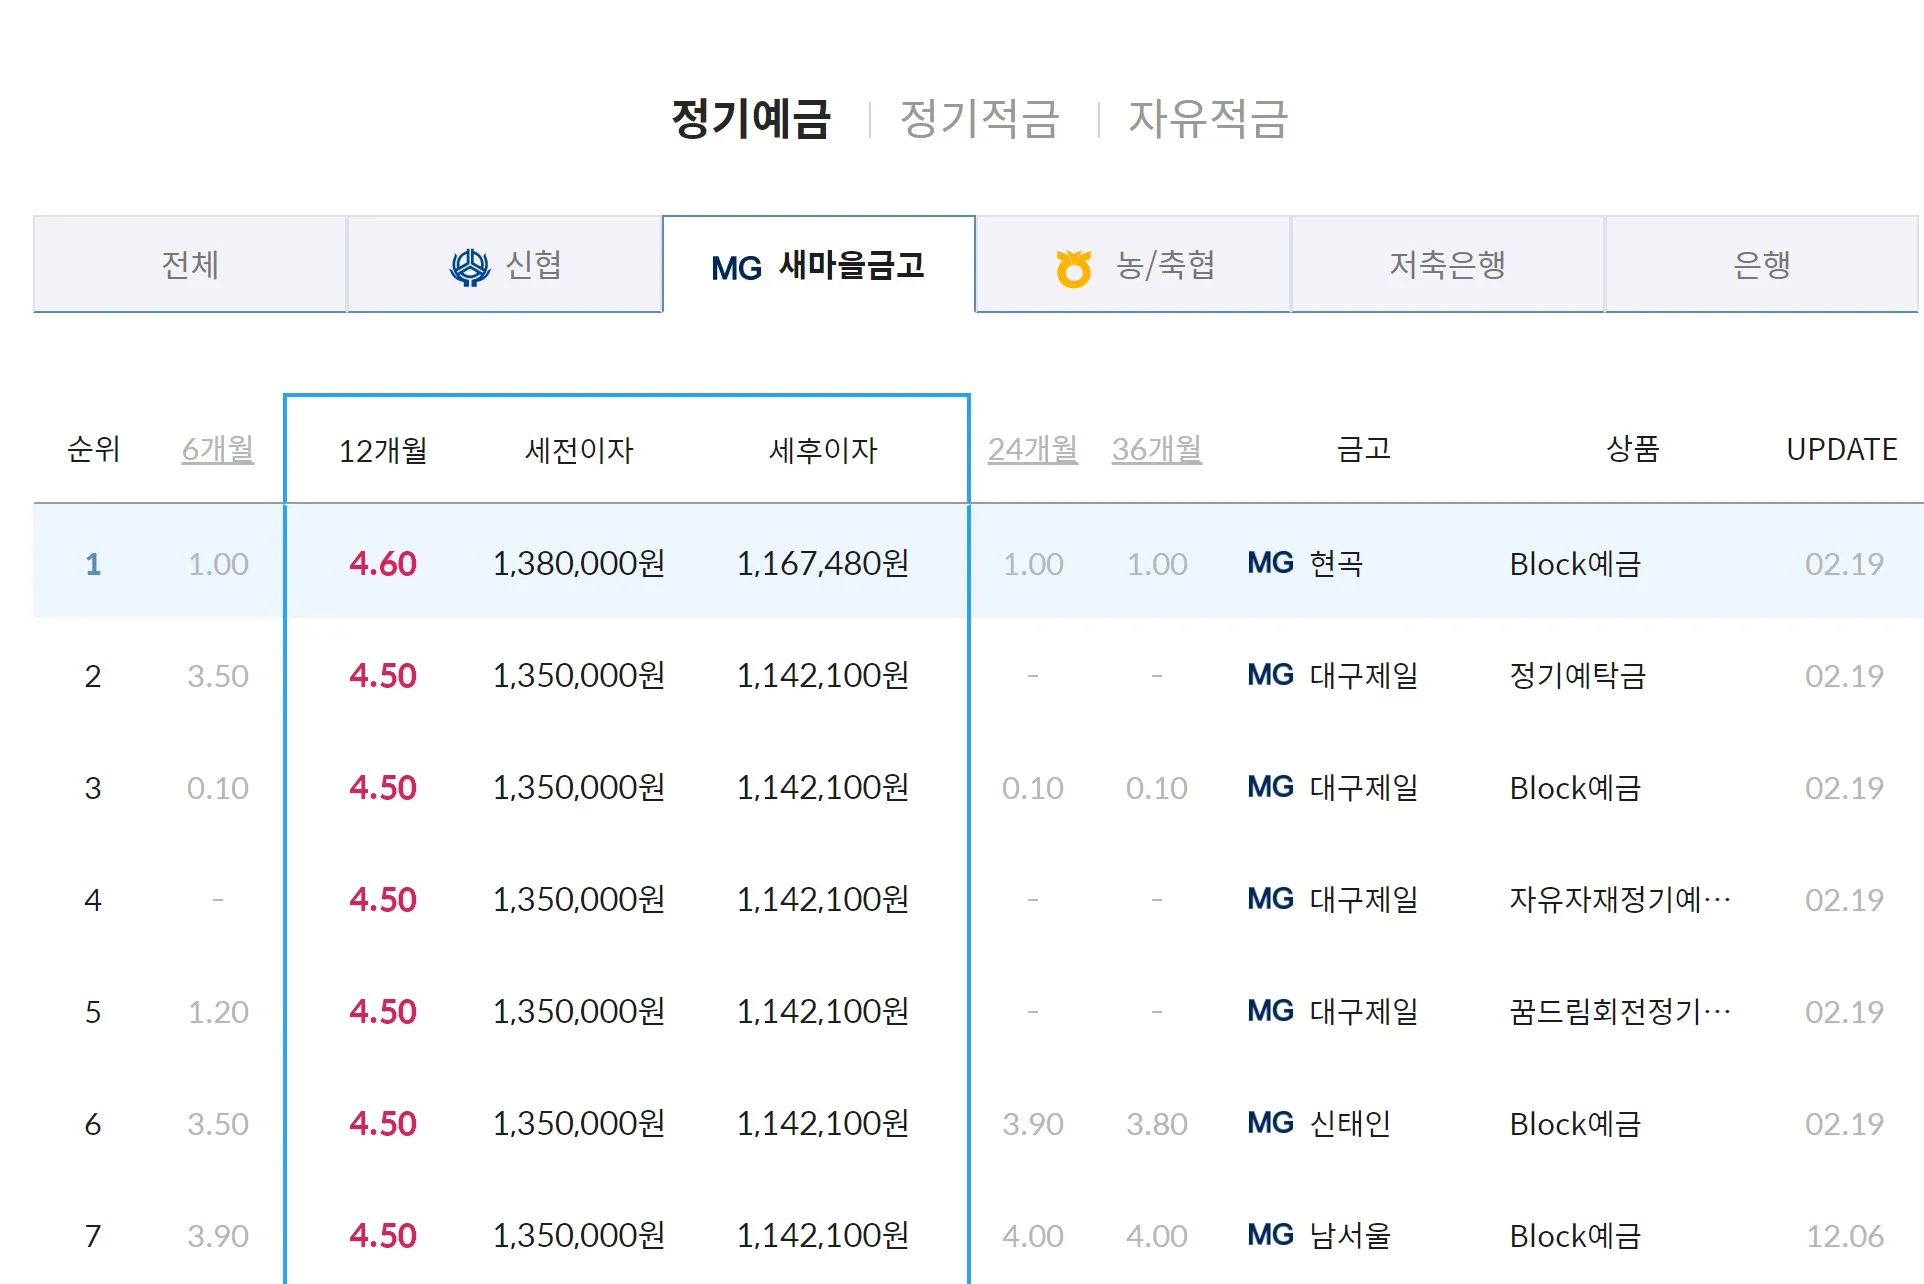This screenshot has width=1924, height=1284.
Task: Open the 저축은행 category tab
Action: coord(1447,265)
